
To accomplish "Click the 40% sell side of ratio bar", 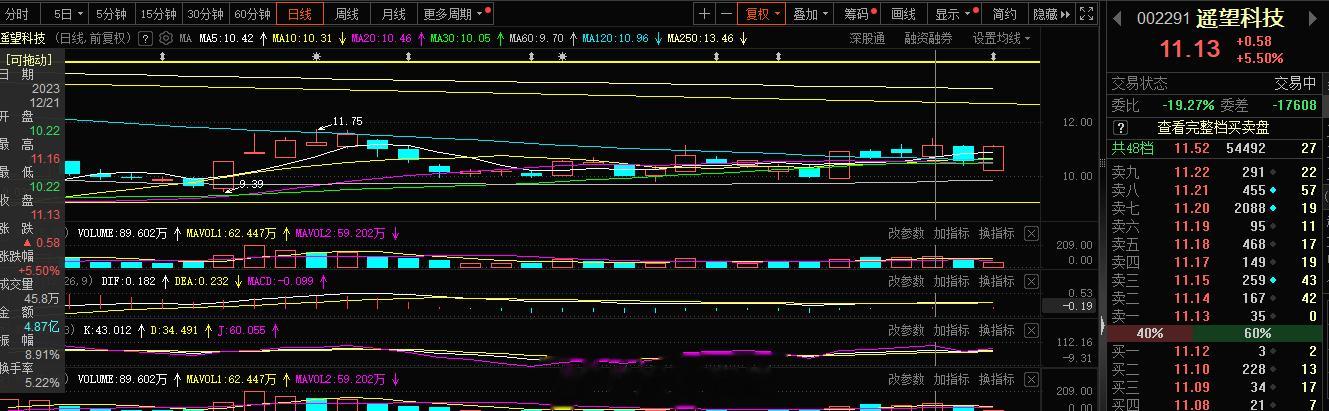I will click(1151, 333).
